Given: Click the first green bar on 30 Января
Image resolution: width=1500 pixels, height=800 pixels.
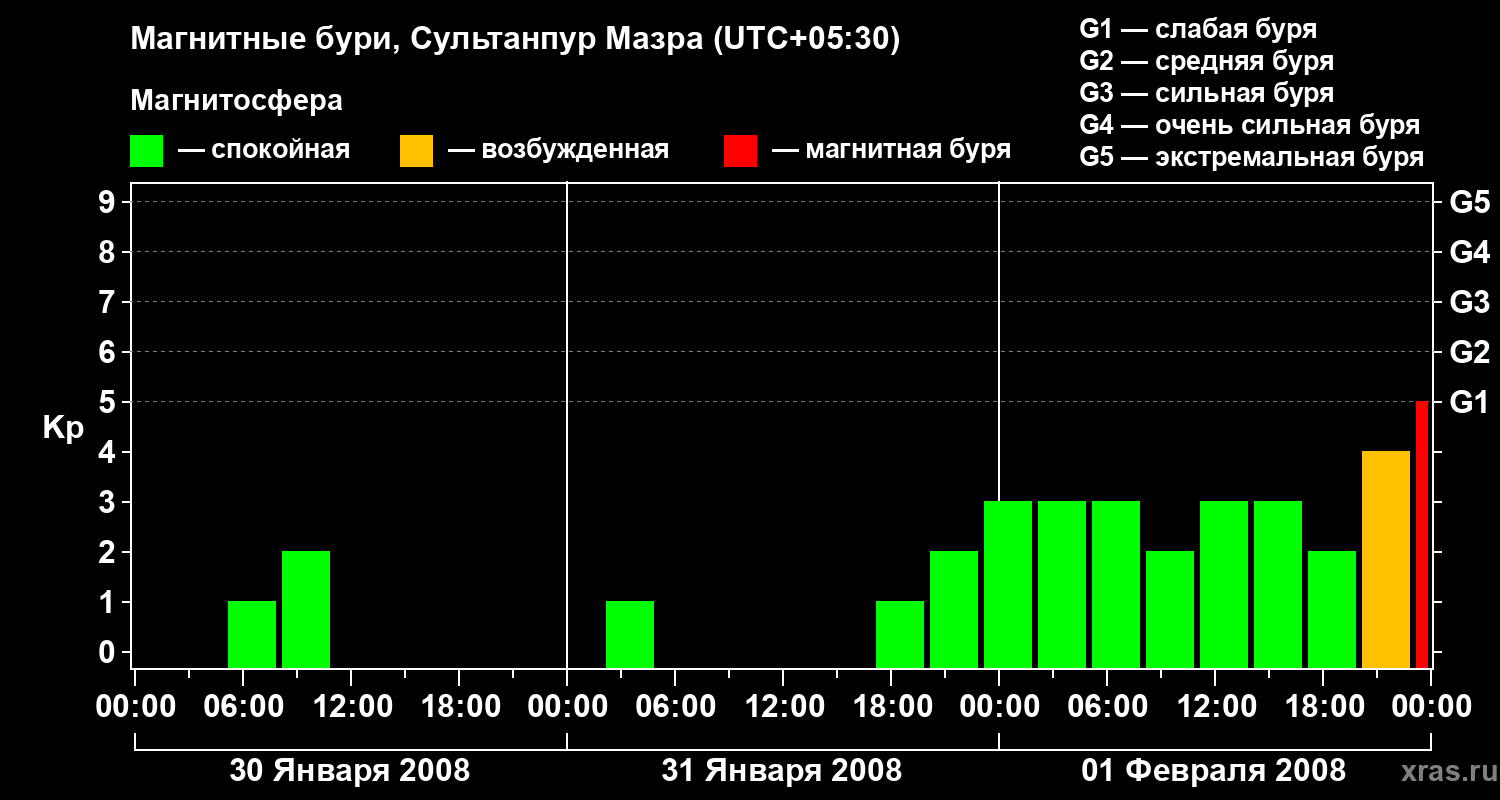Looking at the screenshot, I should coord(252,634).
